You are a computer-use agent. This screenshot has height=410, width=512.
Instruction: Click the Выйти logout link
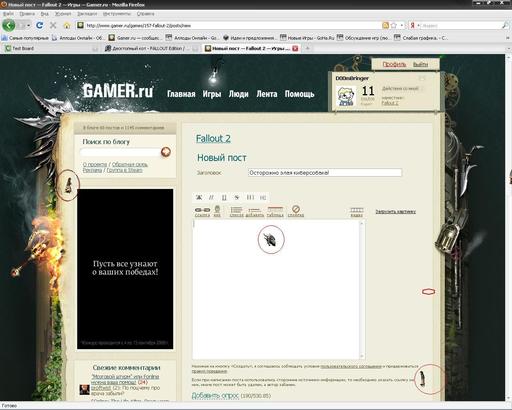(420, 64)
